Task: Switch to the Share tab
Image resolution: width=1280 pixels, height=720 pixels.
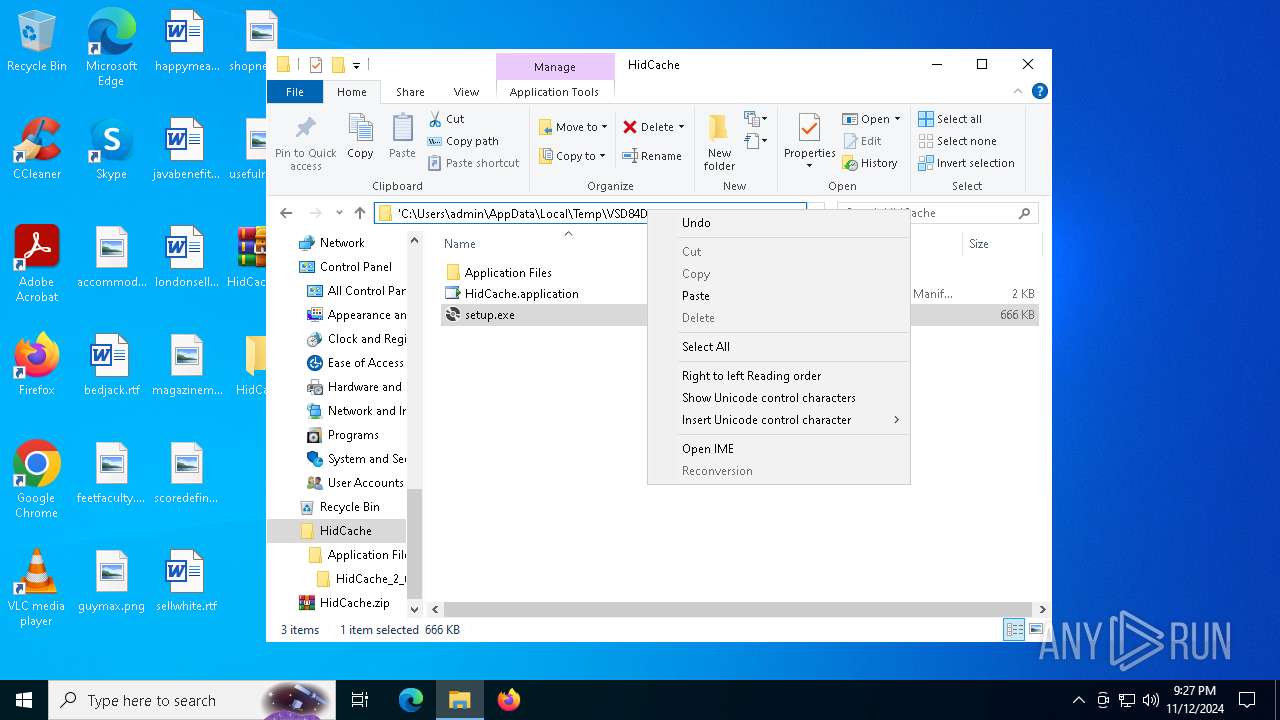Action: coord(410,91)
